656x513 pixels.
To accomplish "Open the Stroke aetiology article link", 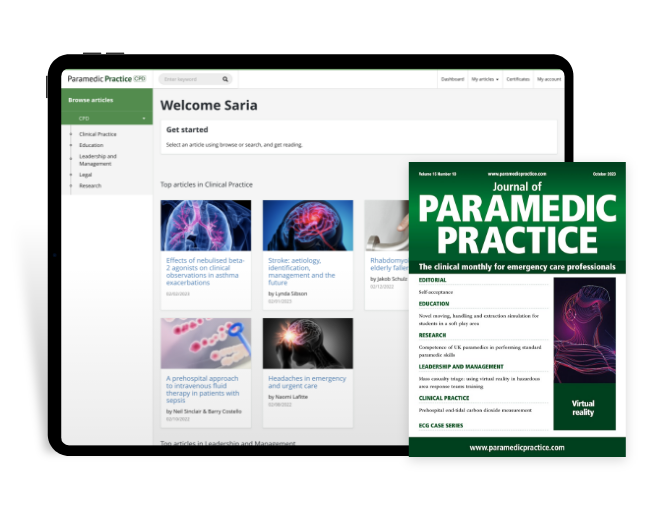I will 301,272.
